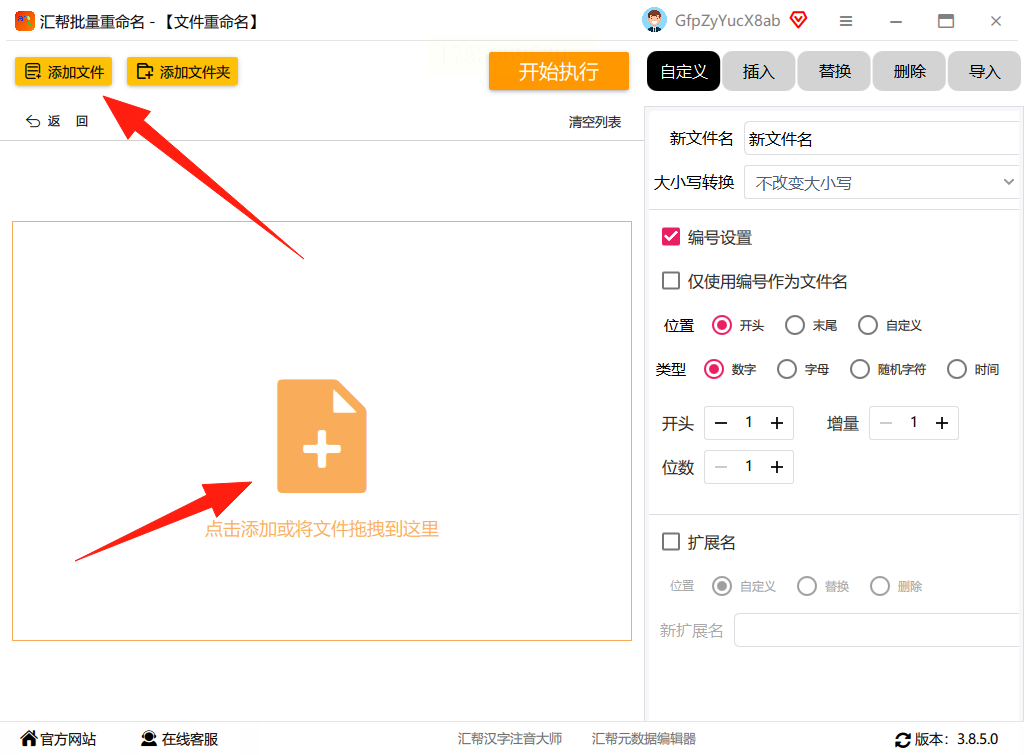
Task: Select 末尾 position radio button
Action: tap(795, 325)
